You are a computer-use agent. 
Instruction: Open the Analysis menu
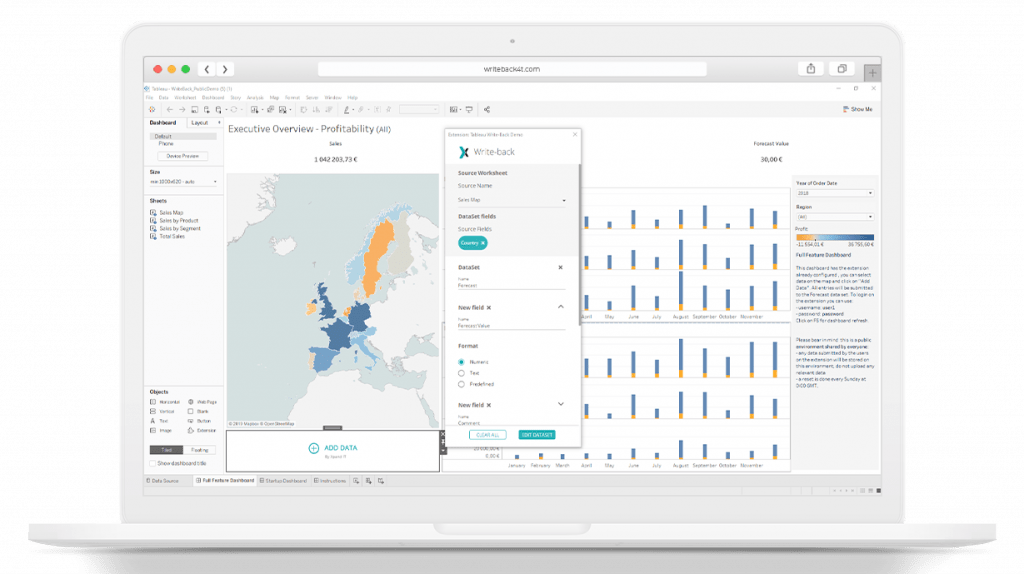[x=255, y=97]
